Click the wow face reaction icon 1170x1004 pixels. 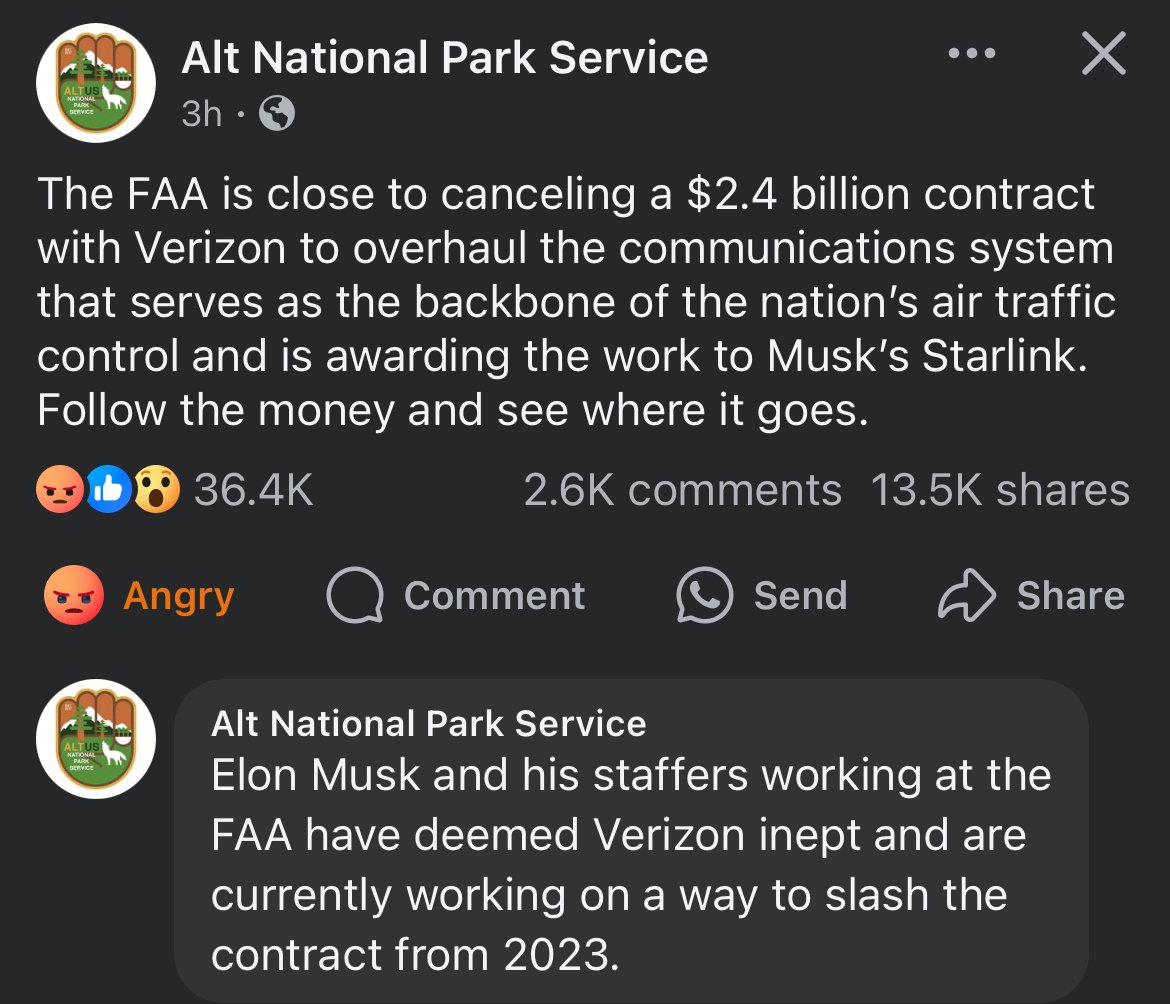point(157,490)
